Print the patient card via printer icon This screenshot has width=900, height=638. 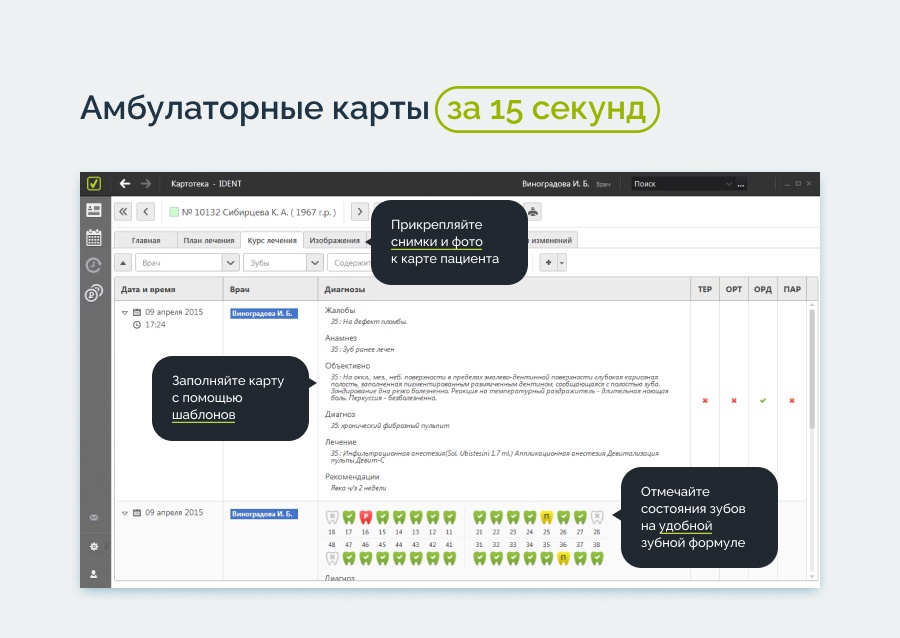coord(533,212)
